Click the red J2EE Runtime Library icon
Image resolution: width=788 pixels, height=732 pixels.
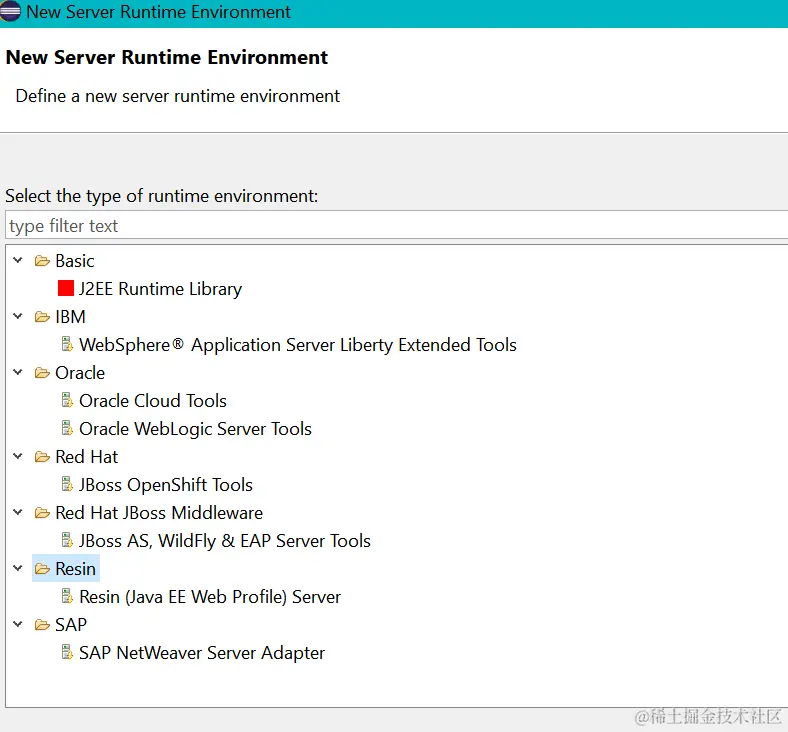(66, 288)
